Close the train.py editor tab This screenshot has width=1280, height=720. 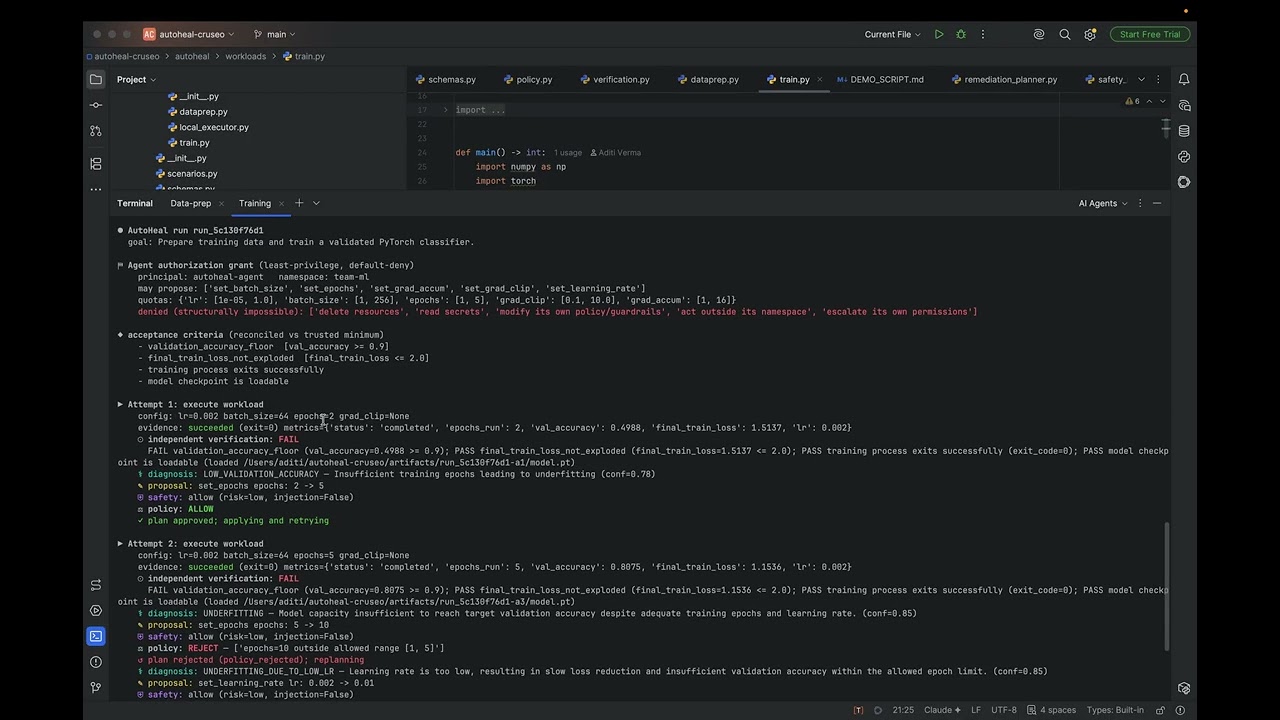[x=820, y=79]
